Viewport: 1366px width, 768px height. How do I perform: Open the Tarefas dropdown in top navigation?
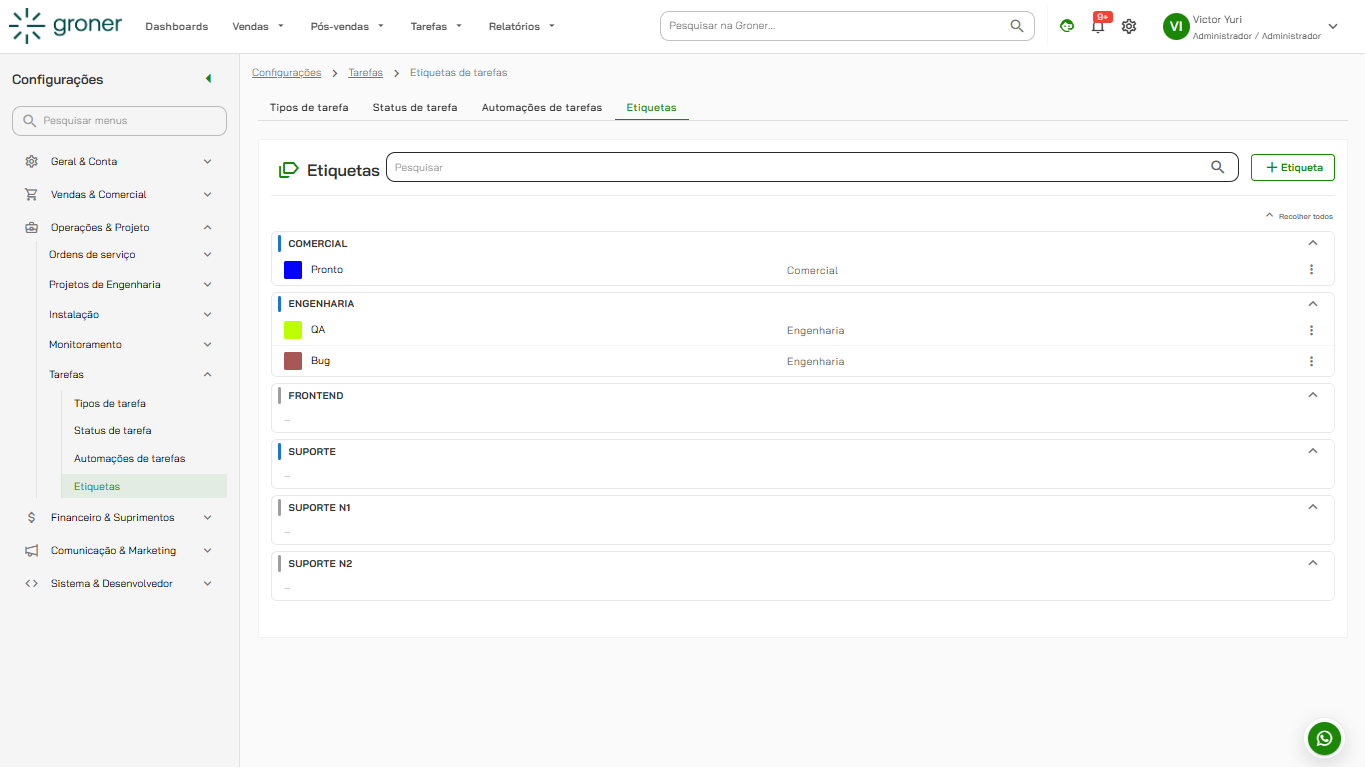click(x=436, y=26)
